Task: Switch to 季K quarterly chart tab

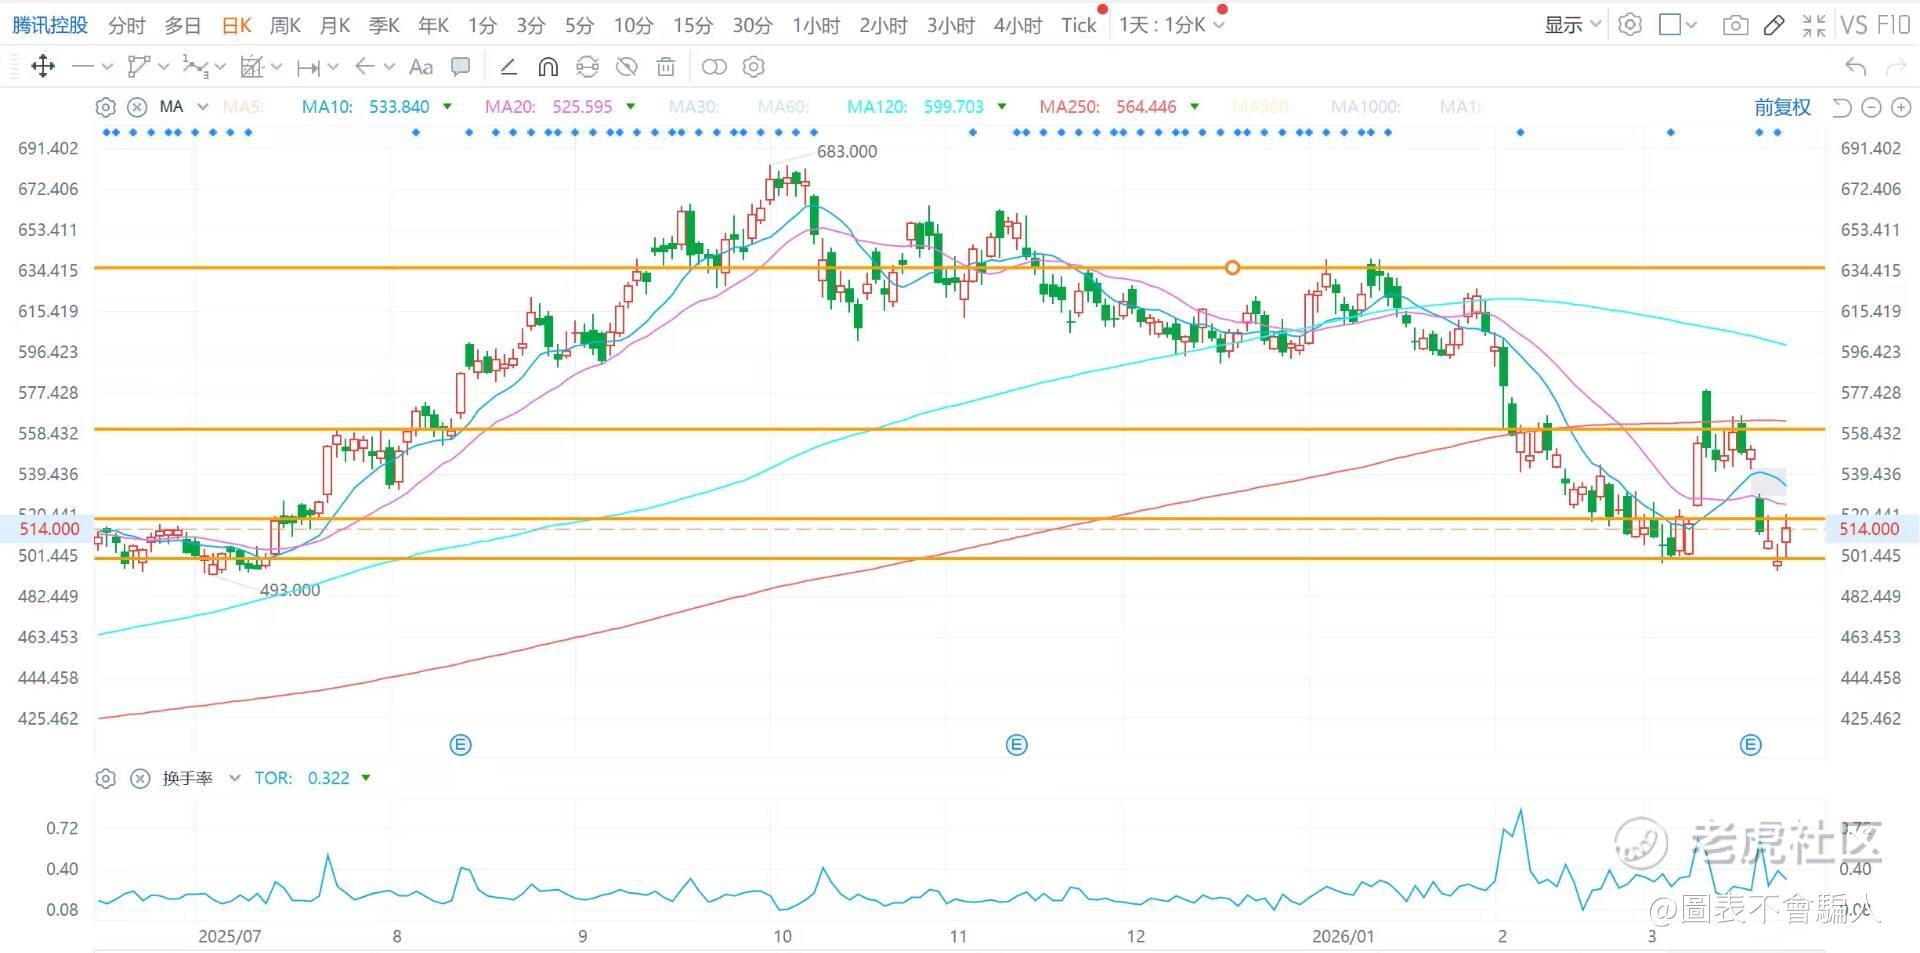Action: (384, 25)
